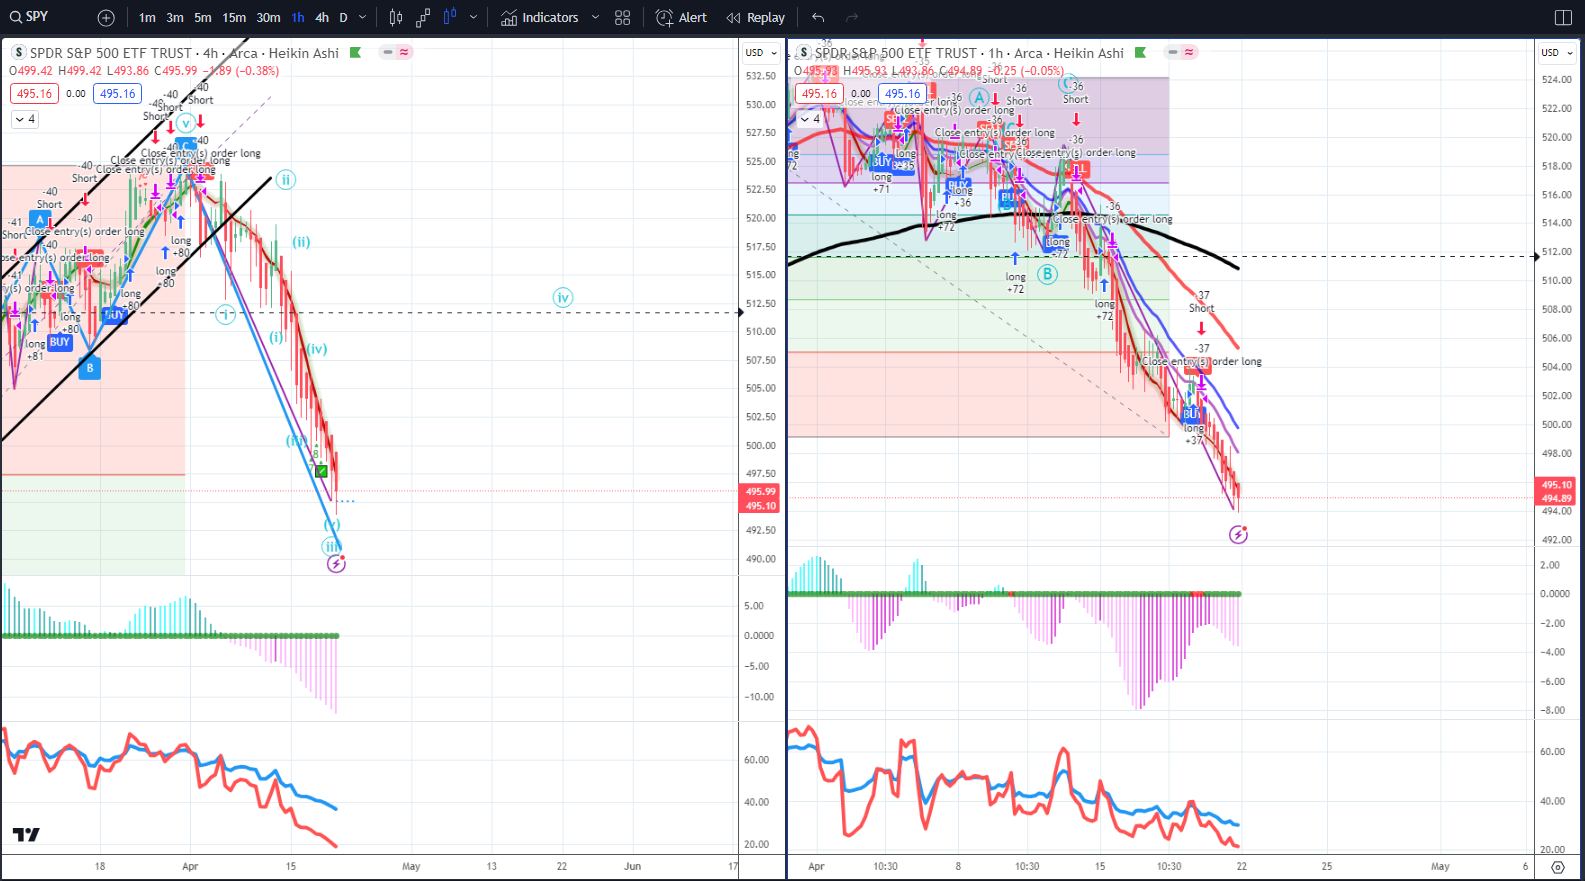
Task: Open chart settings gear icon
Action: (1557, 867)
